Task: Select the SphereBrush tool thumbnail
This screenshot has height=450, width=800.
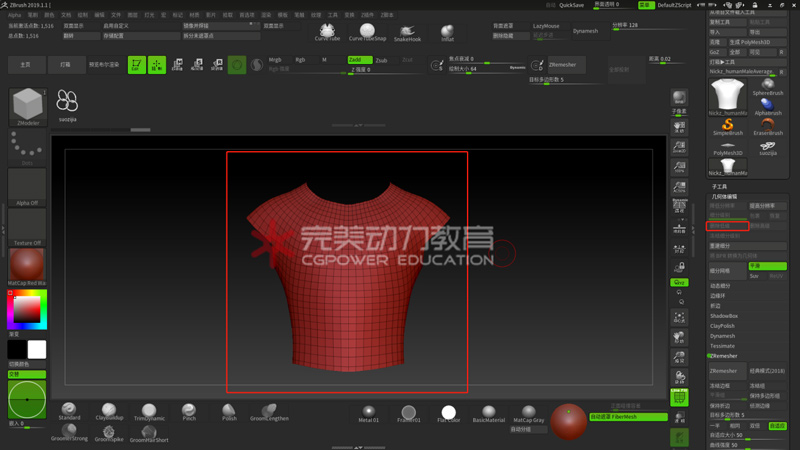Action: coord(768,87)
